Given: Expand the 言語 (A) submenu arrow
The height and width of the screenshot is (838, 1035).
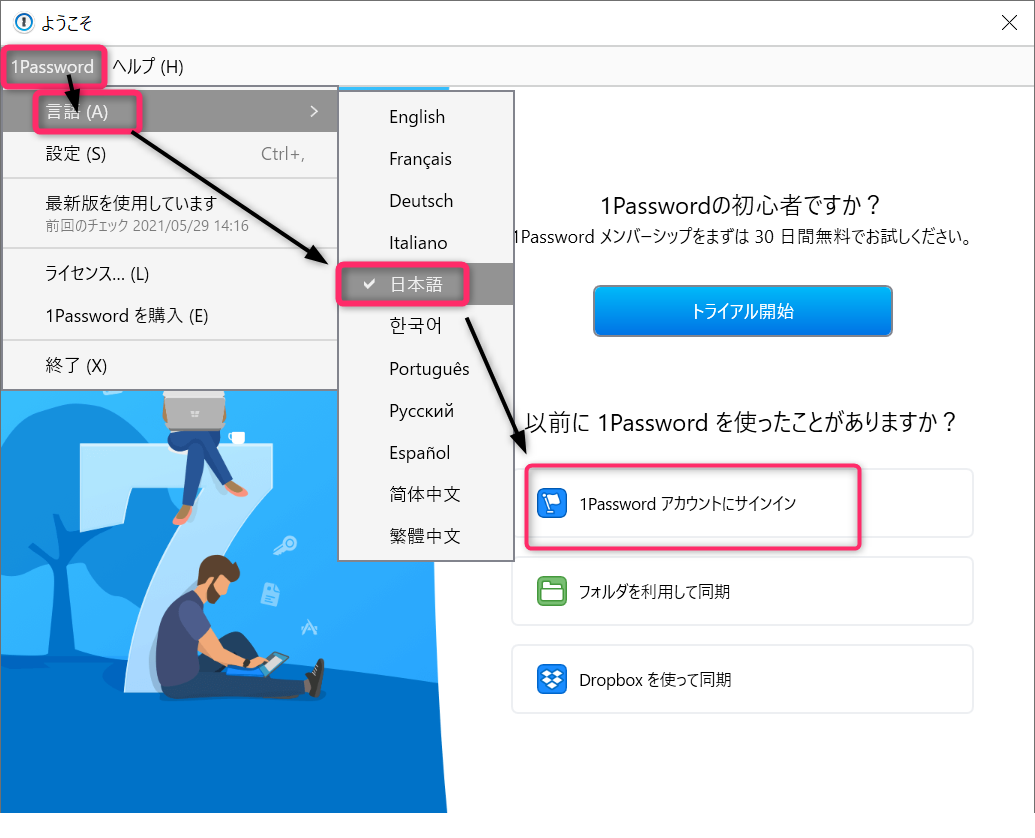Looking at the screenshot, I should coord(314,112).
